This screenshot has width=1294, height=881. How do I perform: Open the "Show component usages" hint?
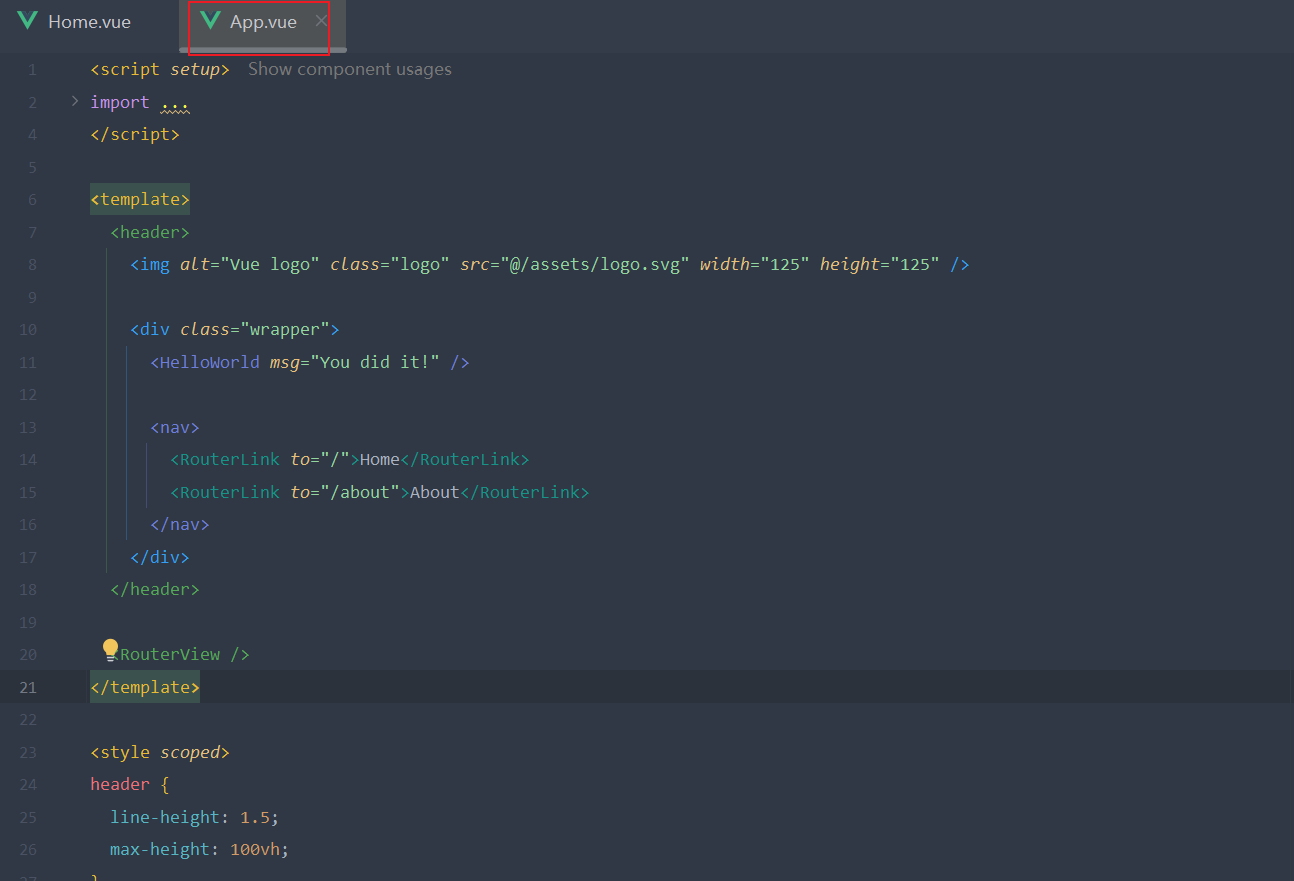[350, 69]
